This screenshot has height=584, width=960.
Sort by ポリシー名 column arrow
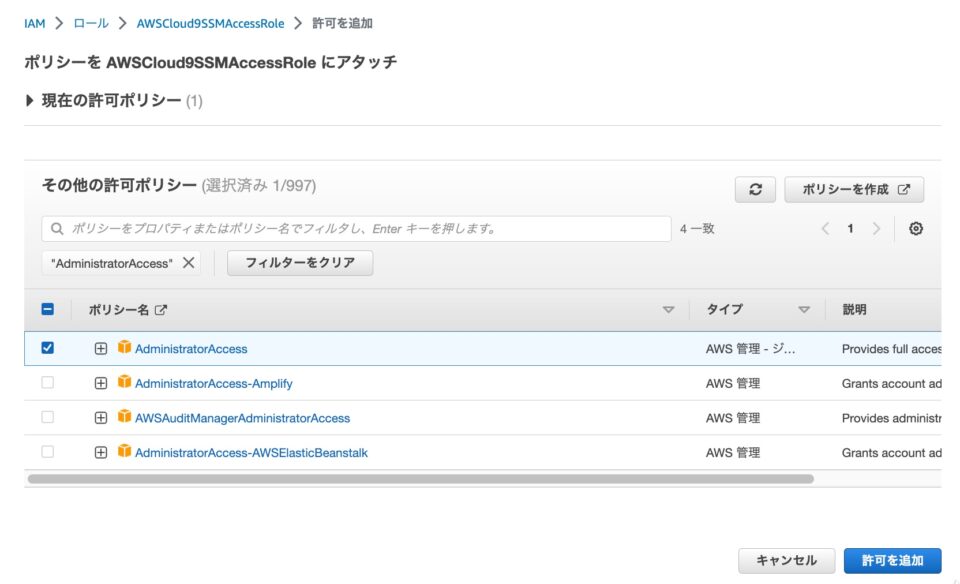669,310
